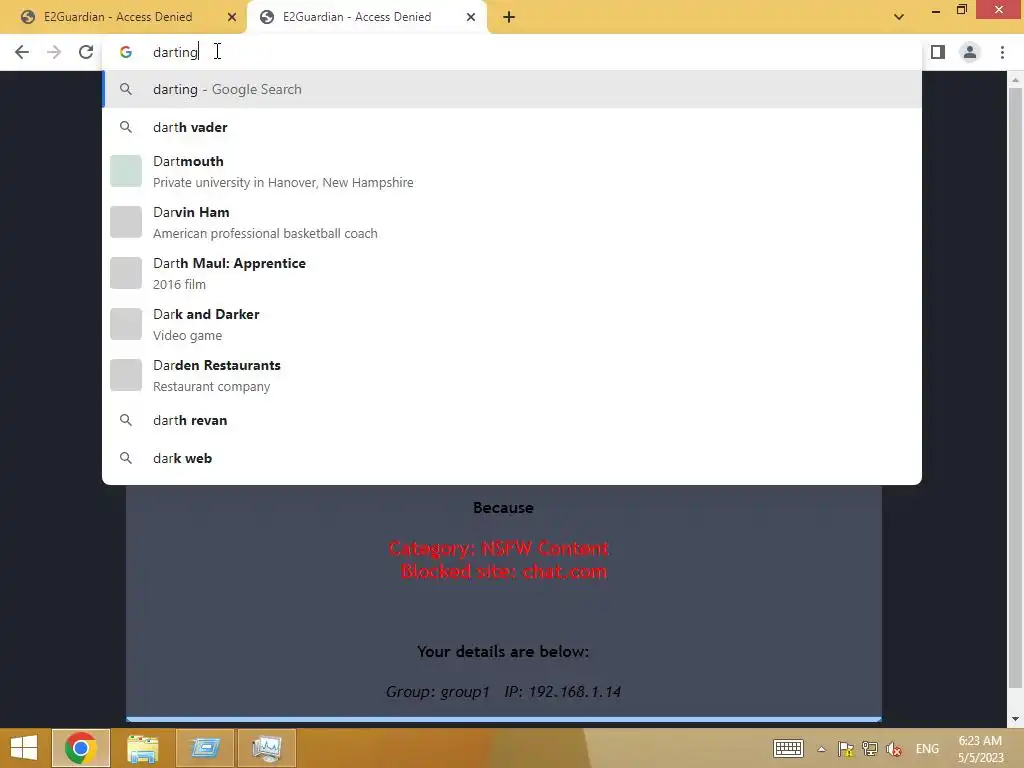This screenshot has width=1024, height=768.
Task: Click the 'Category: NSFW Content' text
Action: pos(499,549)
